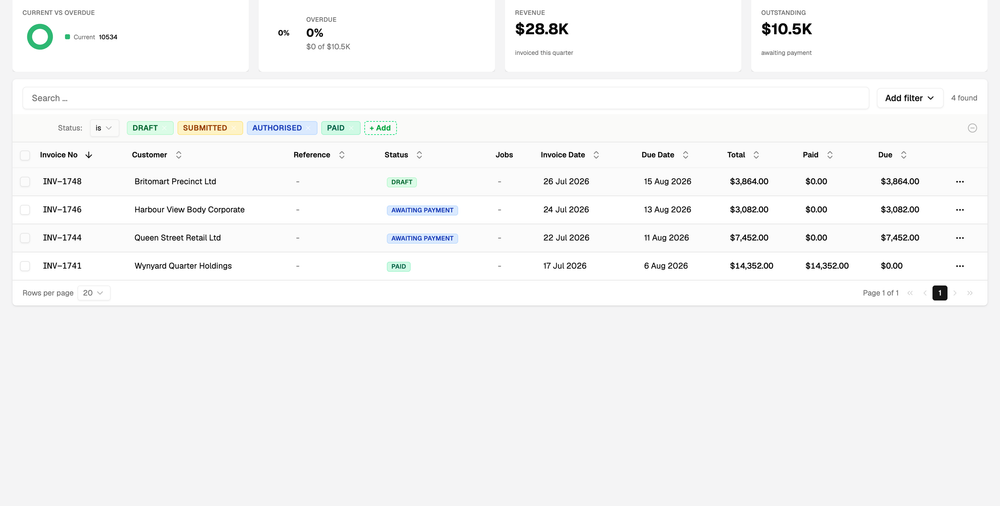Viewport: 1000px width, 506px height.
Task: Sort by Due Date sort icon
Action: [x=686, y=155]
